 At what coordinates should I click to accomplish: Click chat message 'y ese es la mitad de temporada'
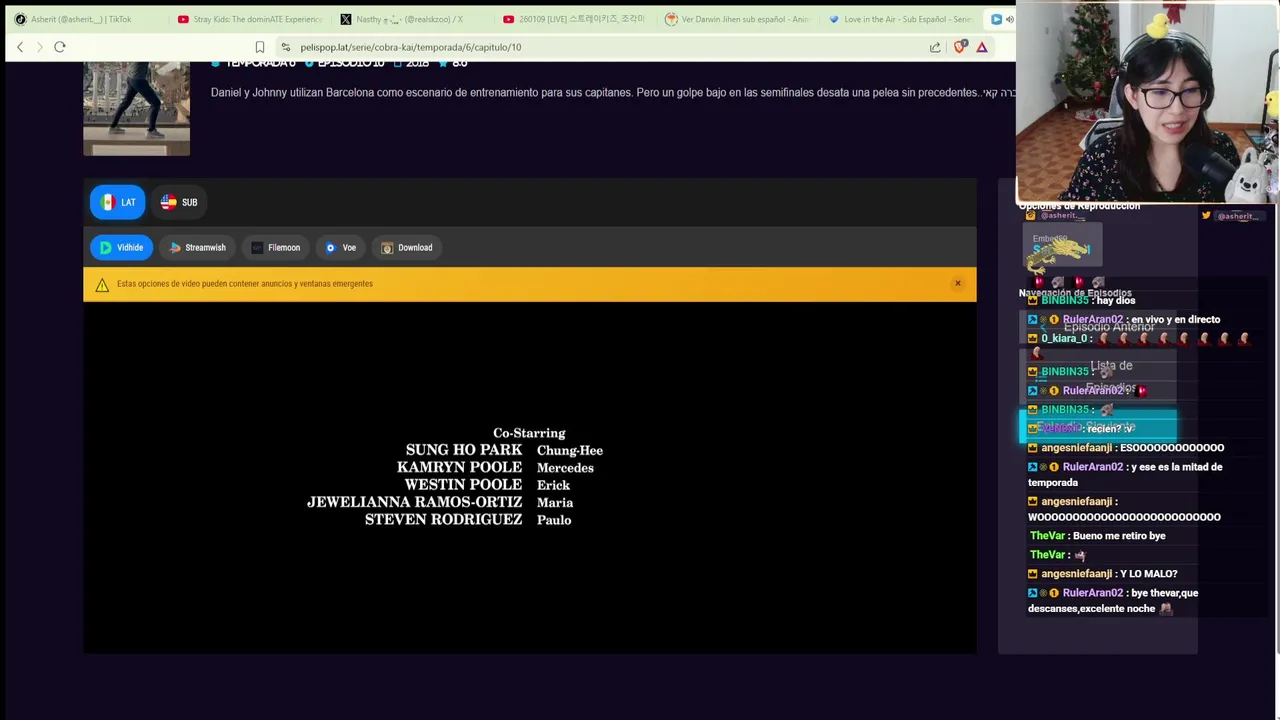(x=1125, y=474)
